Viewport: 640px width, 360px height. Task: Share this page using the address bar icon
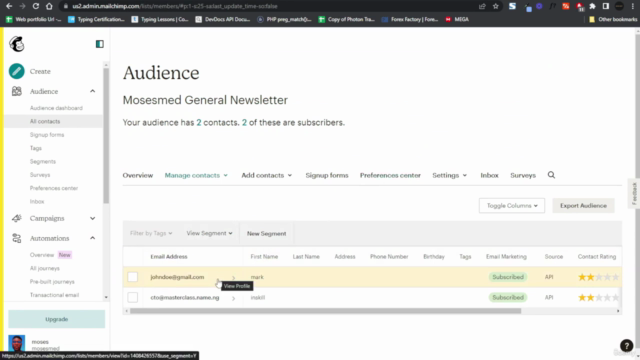point(482,6)
